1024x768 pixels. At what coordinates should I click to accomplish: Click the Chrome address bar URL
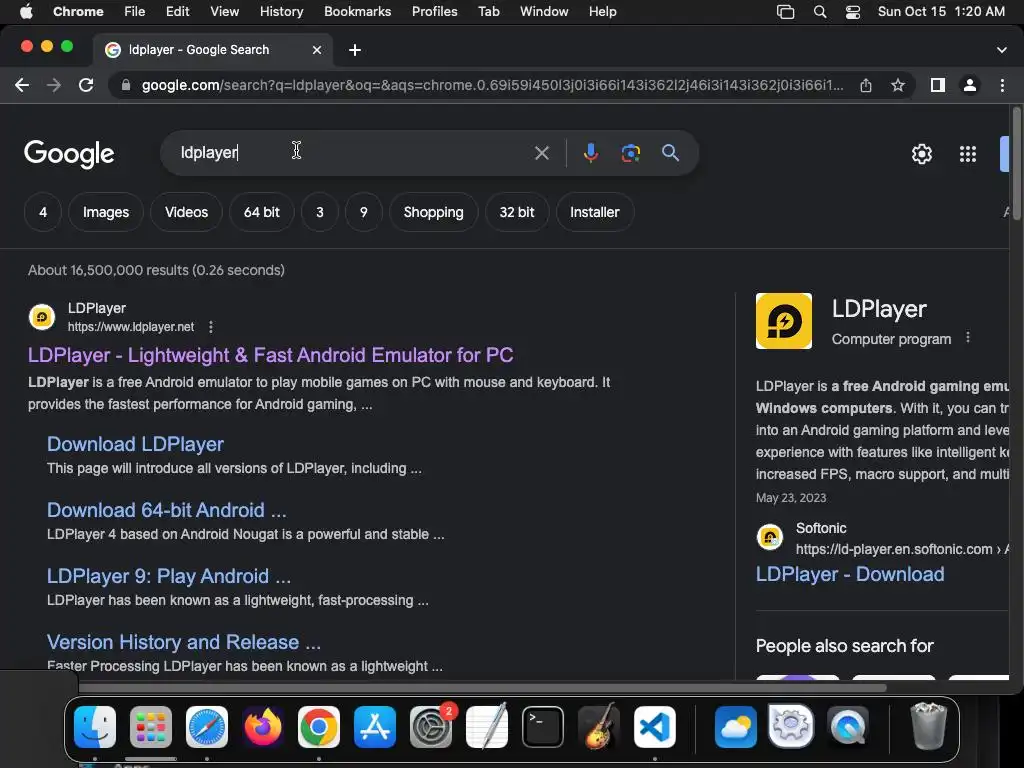click(x=492, y=85)
